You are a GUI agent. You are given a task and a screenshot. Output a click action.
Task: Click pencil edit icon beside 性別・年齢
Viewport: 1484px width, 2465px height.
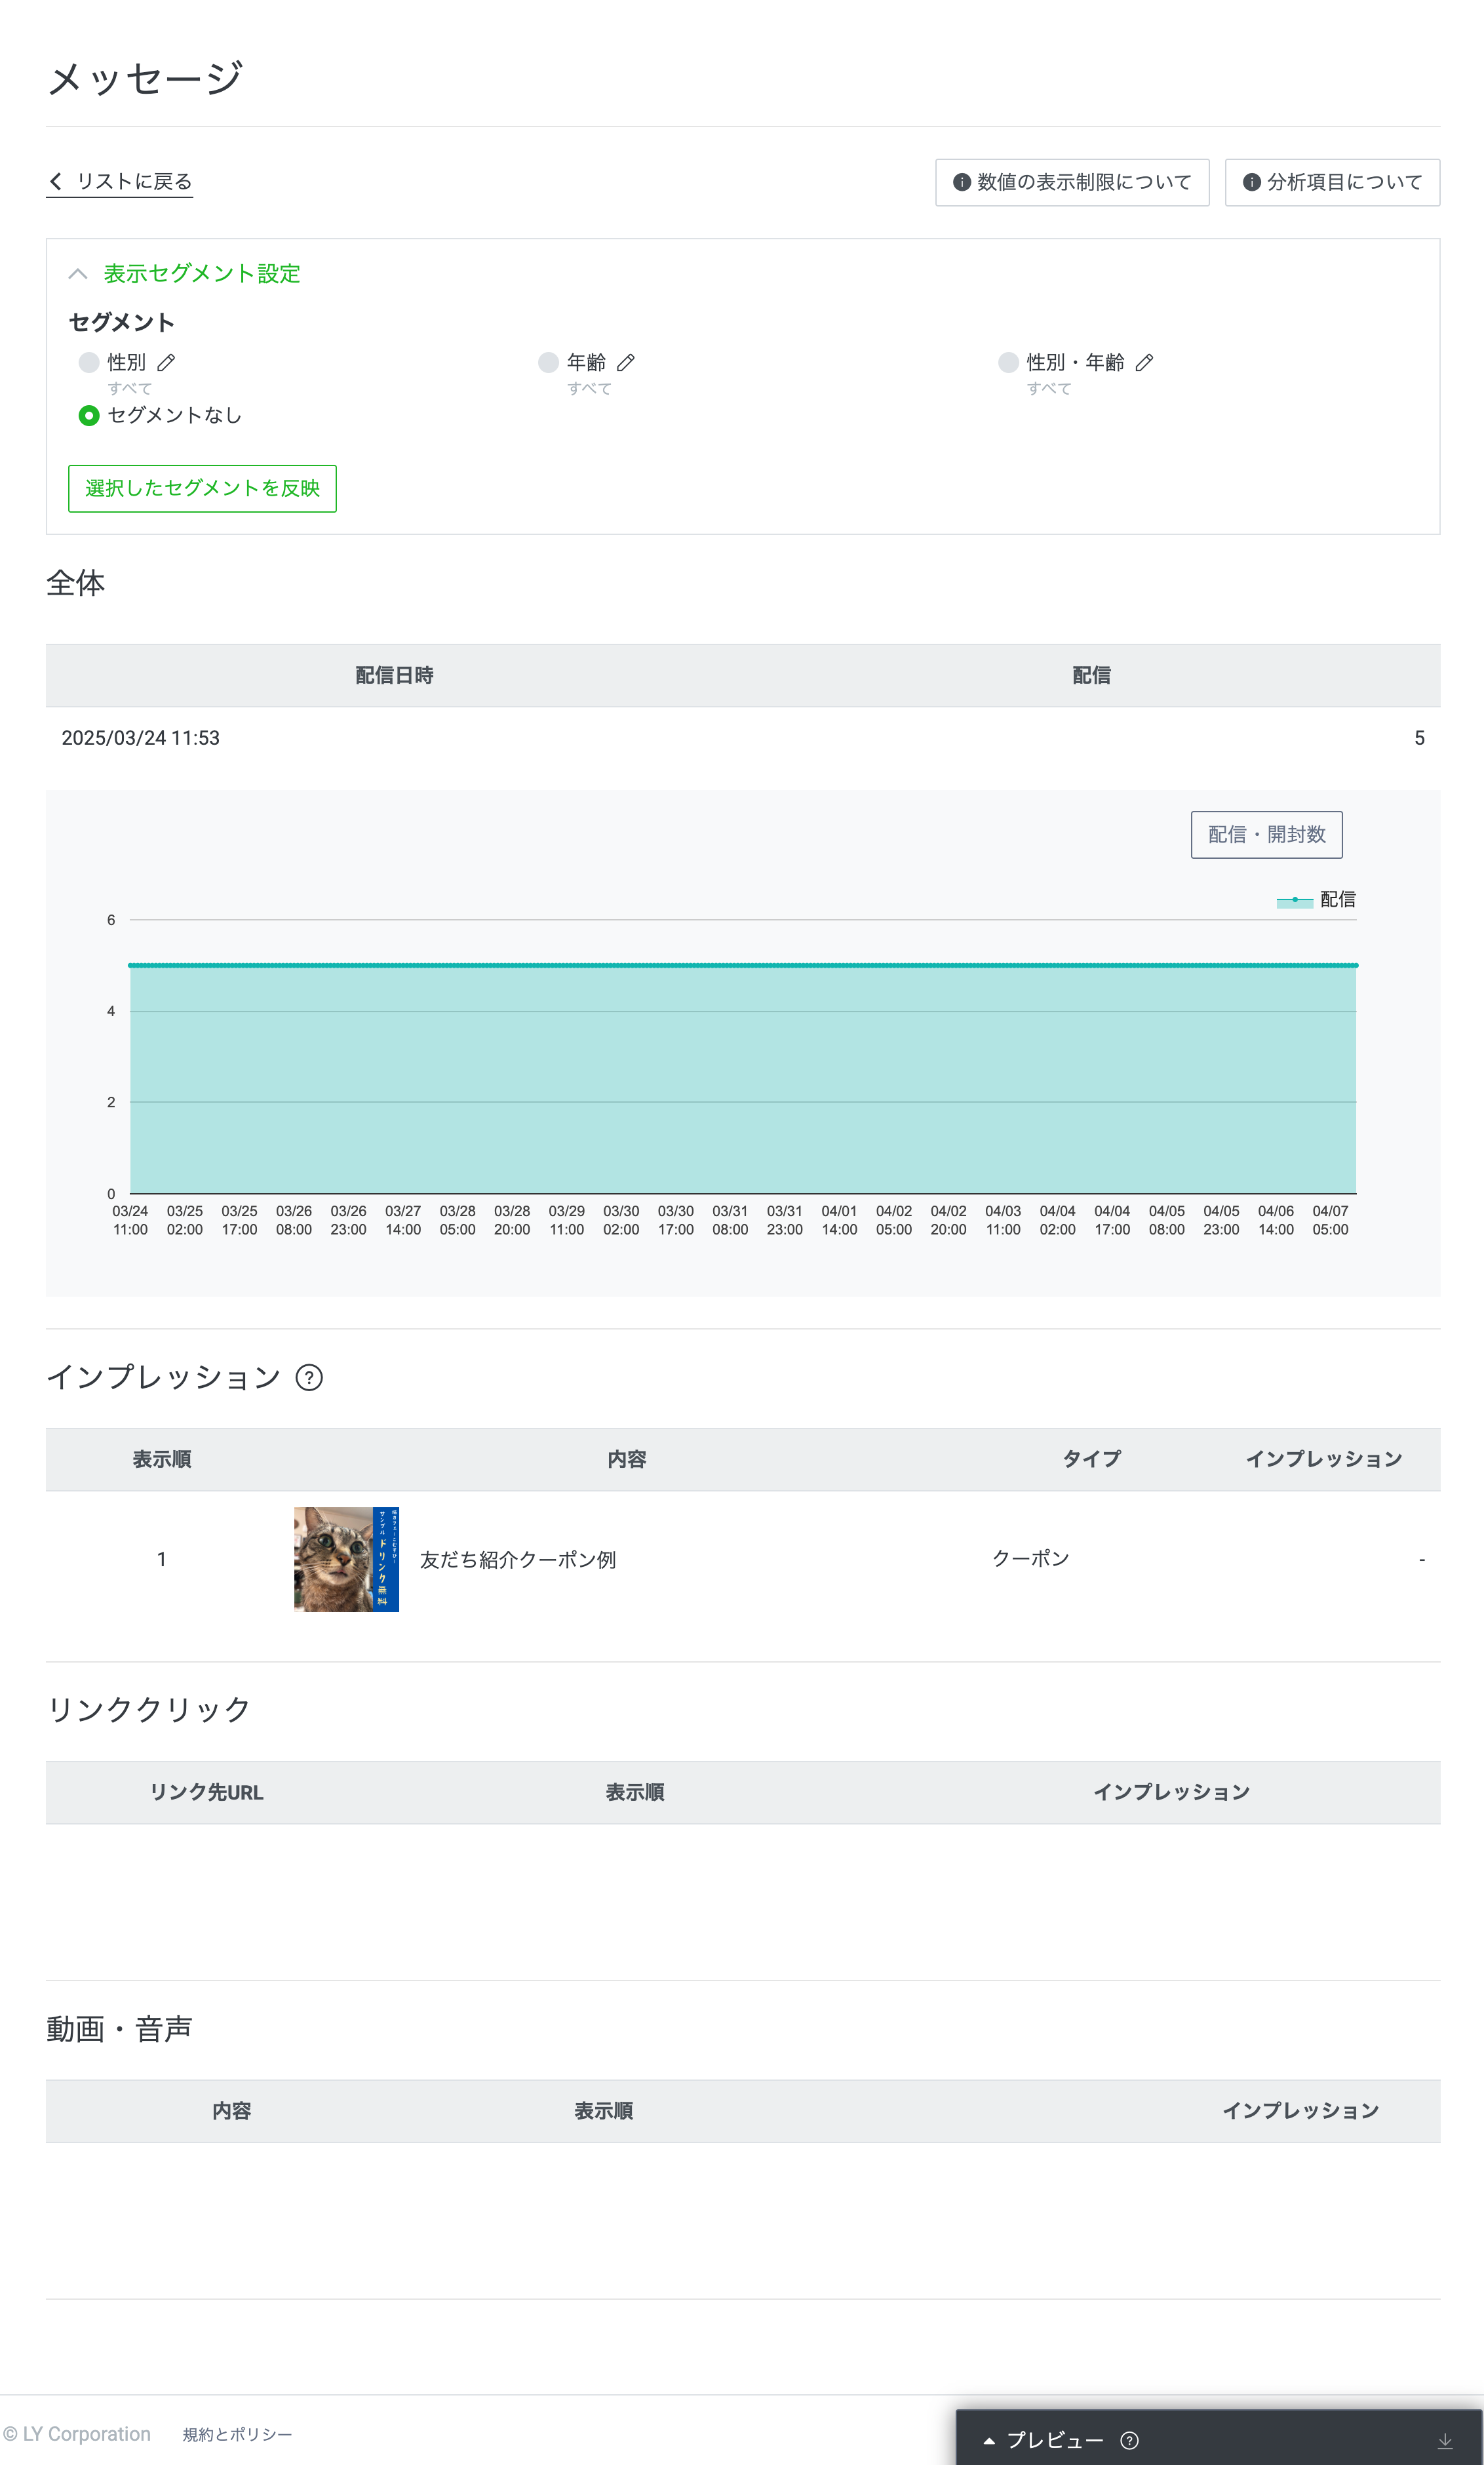pos(1144,362)
